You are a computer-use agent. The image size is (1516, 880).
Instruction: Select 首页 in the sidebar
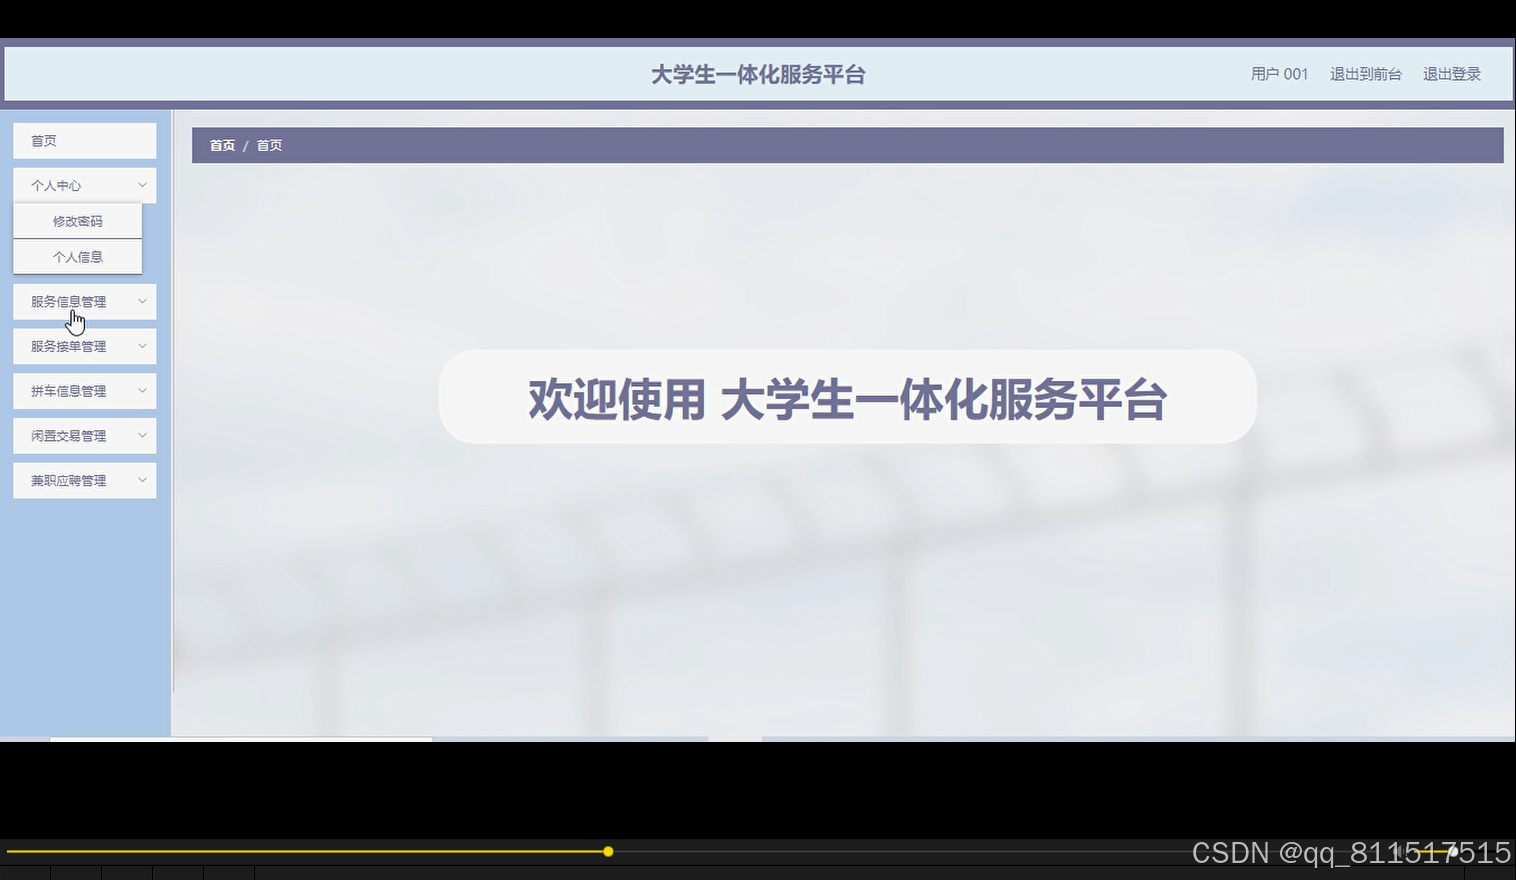pos(84,140)
